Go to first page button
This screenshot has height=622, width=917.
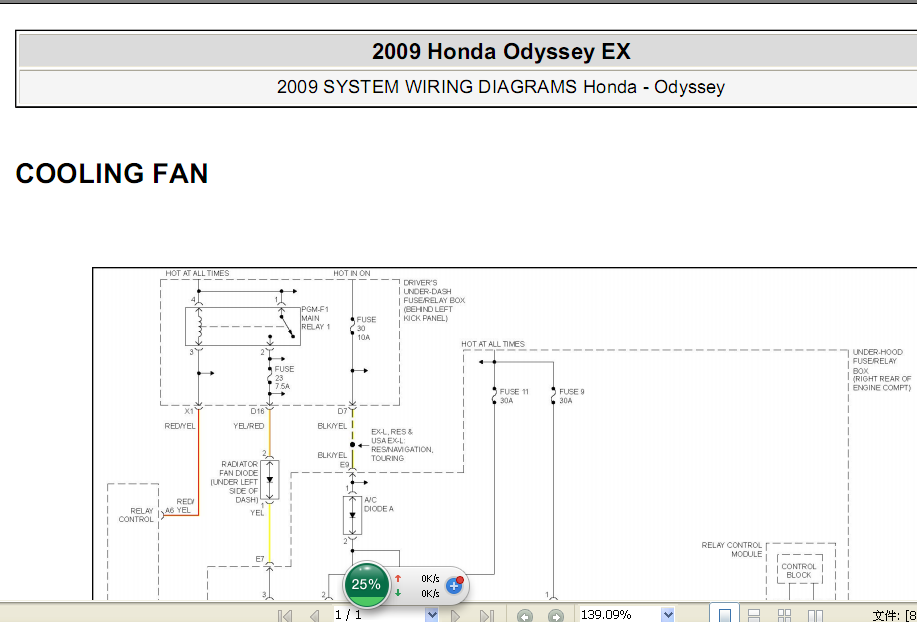point(285,615)
